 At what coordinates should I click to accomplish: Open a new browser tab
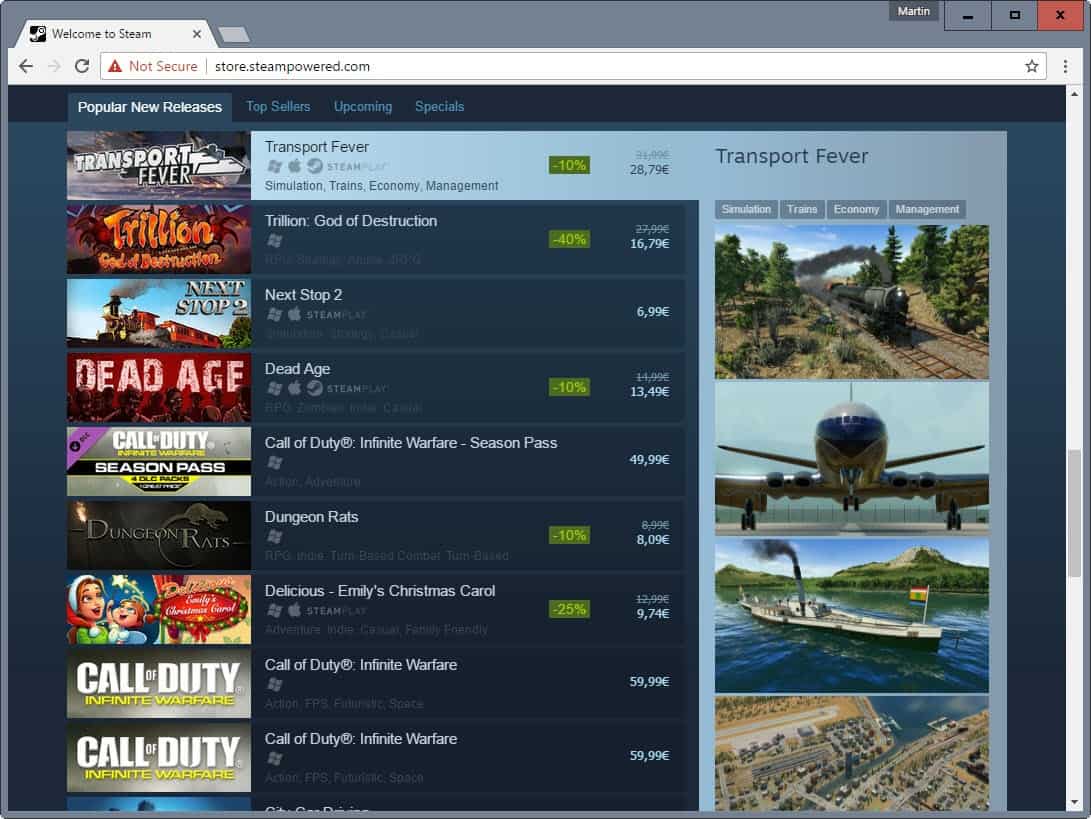[234, 34]
